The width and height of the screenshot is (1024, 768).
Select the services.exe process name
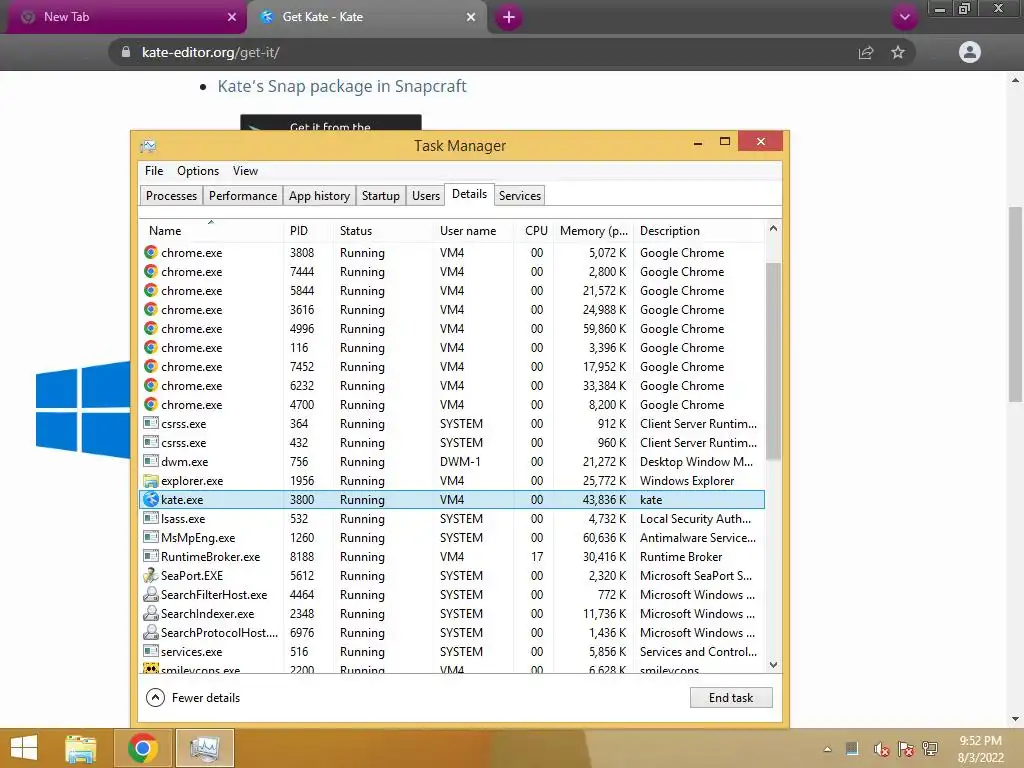coord(191,652)
